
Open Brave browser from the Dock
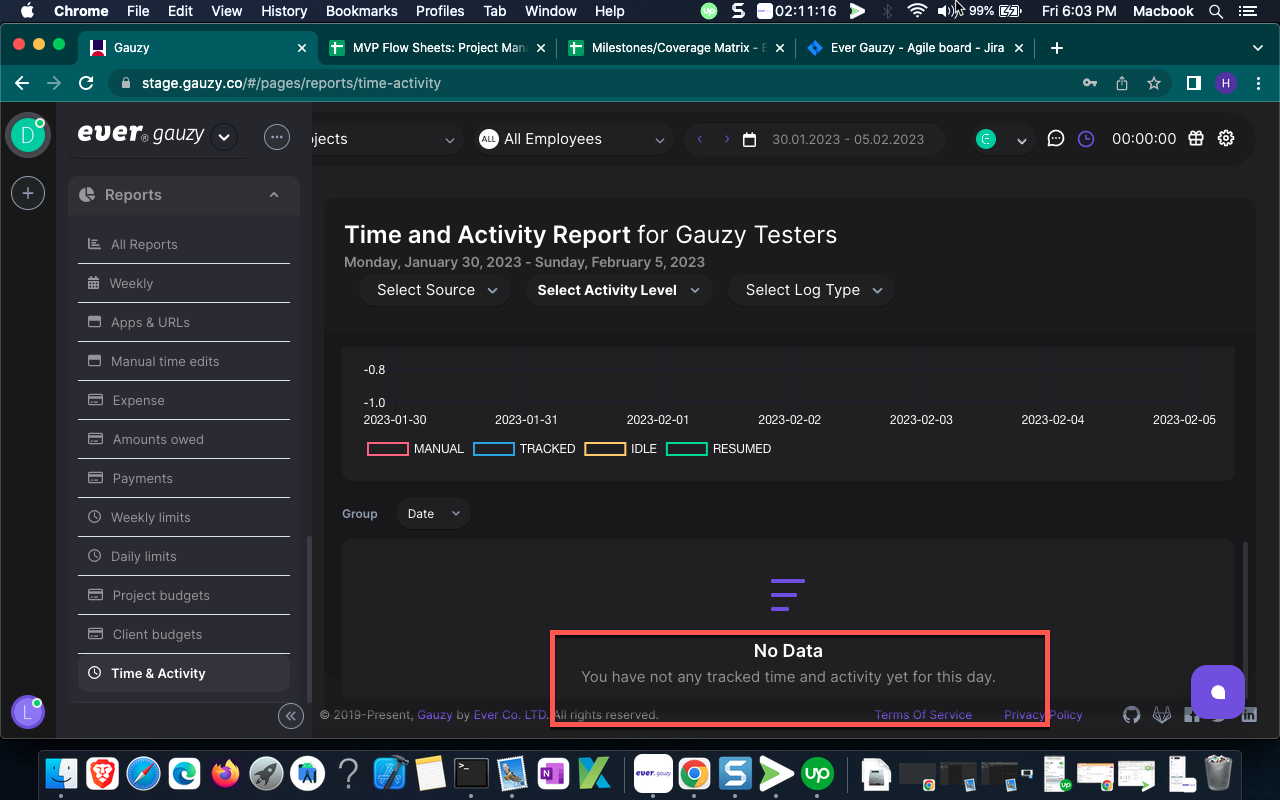coord(103,772)
